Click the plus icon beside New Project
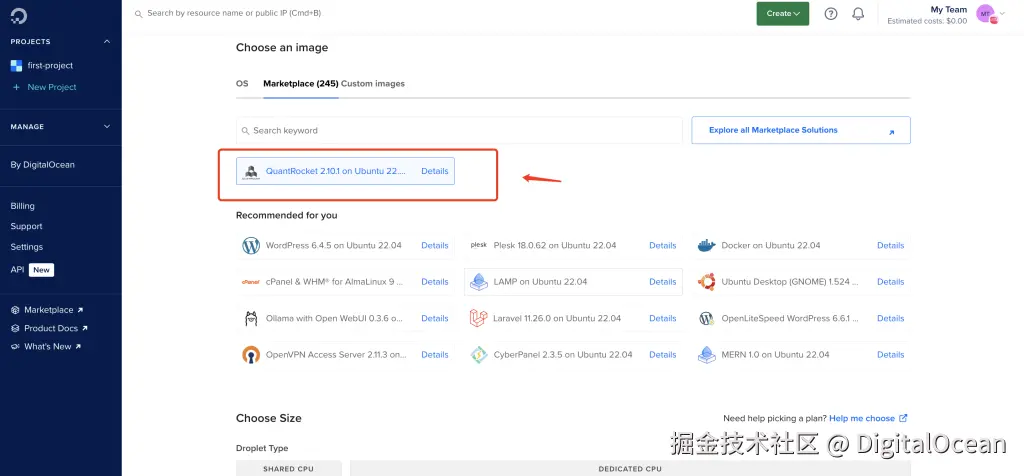Image resolution: width=1024 pixels, height=476 pixels. point(16,87)
